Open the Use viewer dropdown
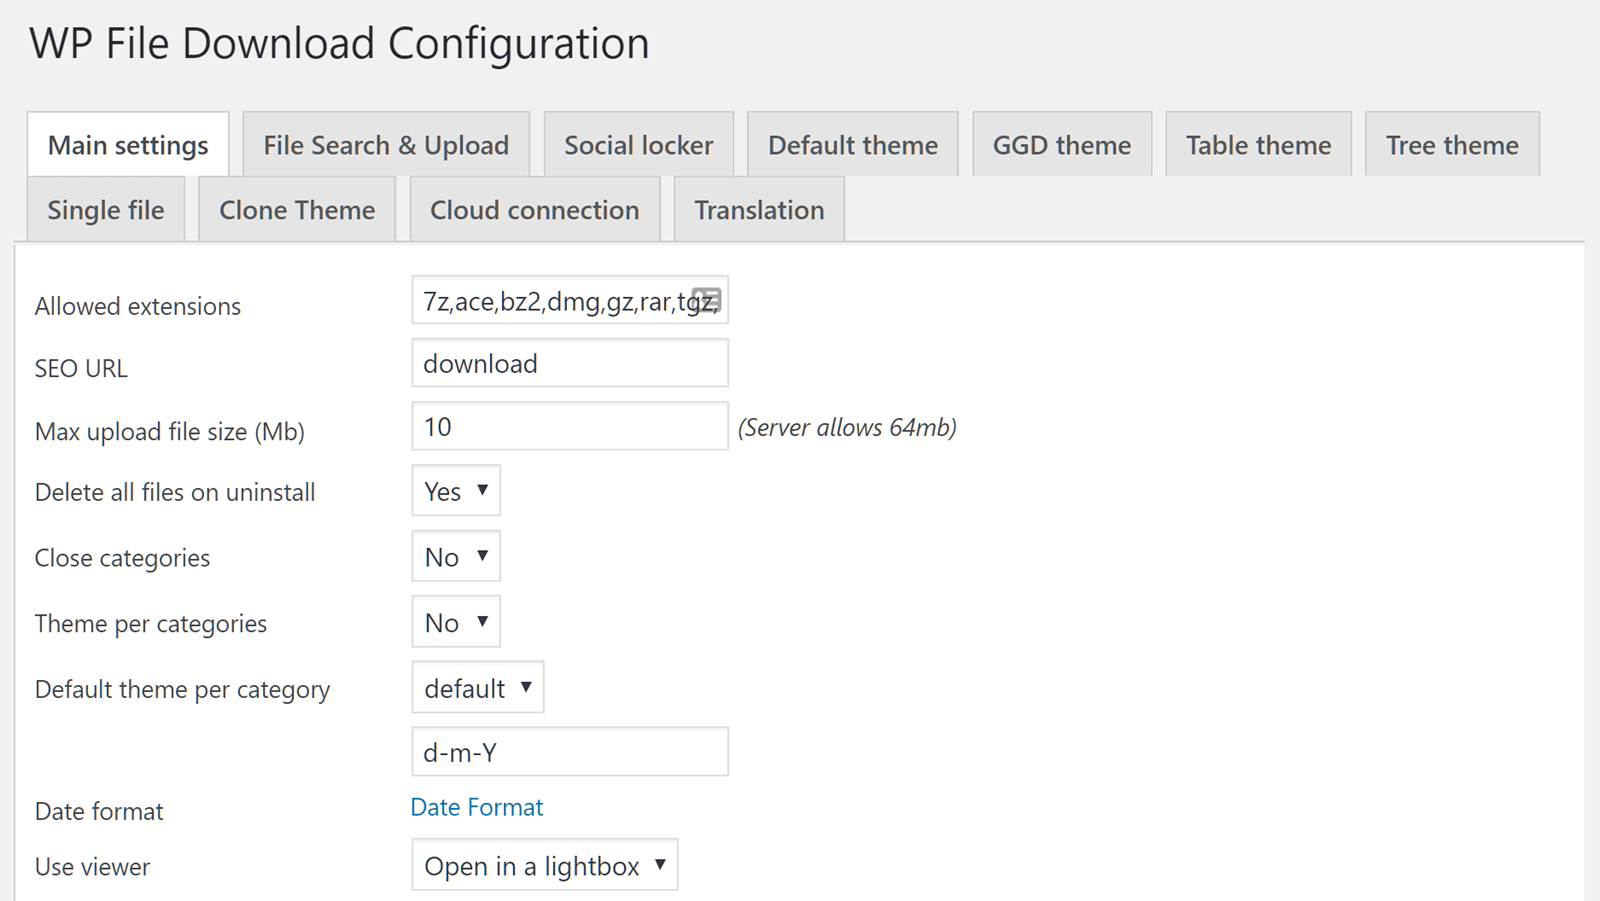Screen dimensions: 1600x901 coord(544,866)
